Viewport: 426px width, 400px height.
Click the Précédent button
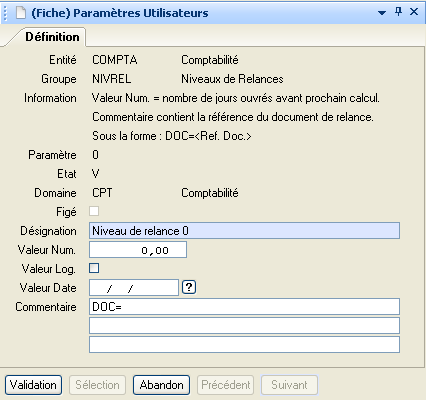point(226,385)
